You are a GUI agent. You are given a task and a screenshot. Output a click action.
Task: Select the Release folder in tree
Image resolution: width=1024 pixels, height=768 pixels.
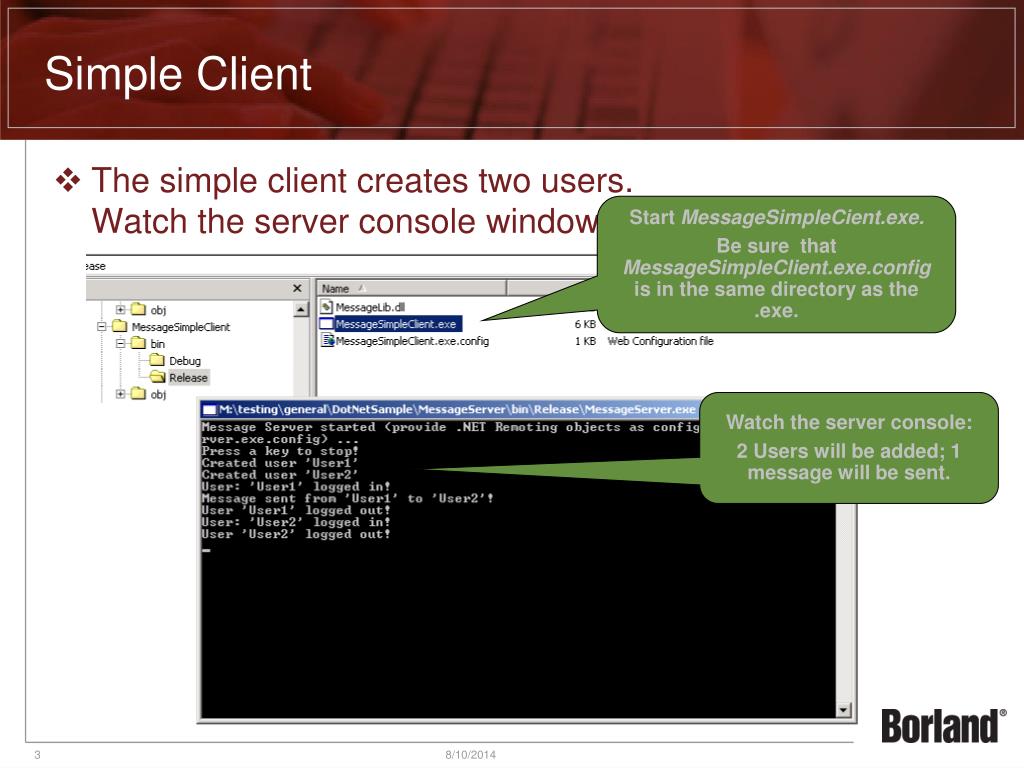click(188, 377)
